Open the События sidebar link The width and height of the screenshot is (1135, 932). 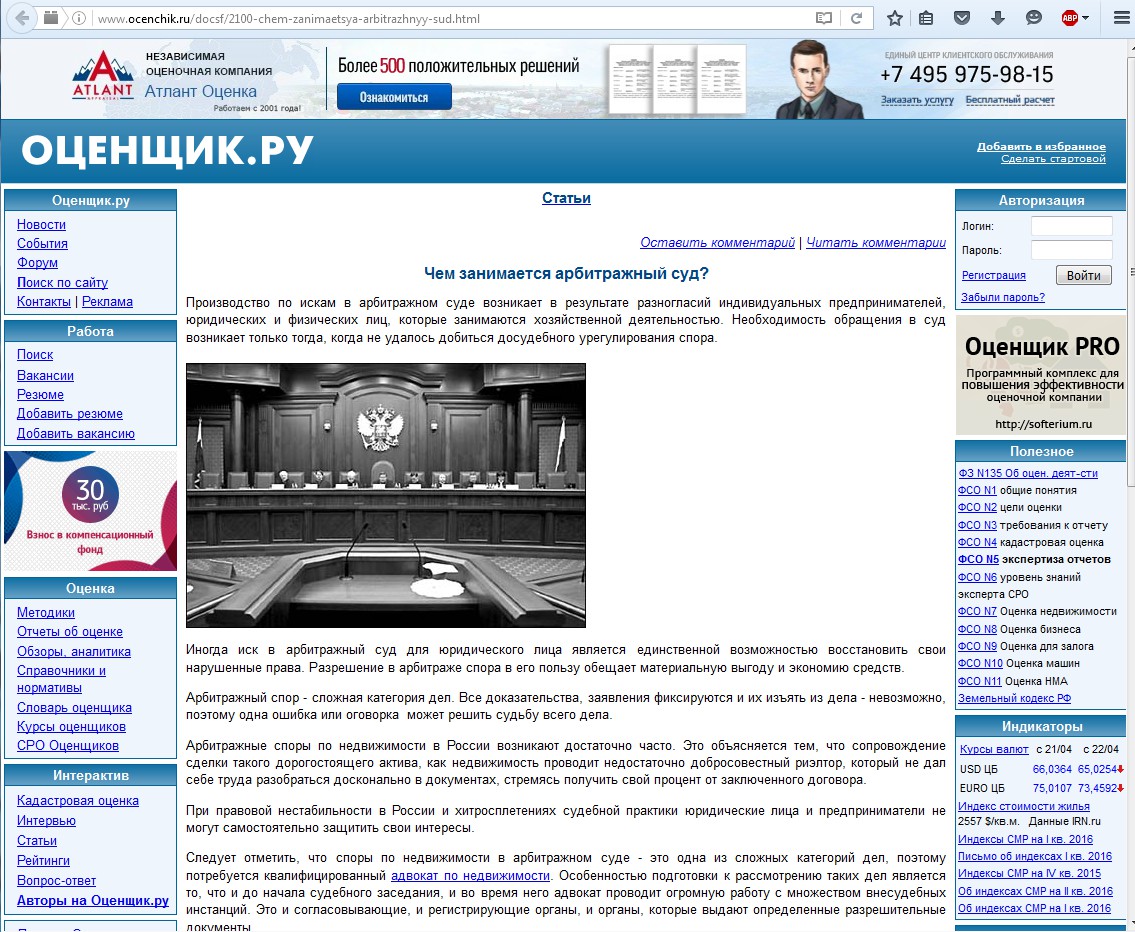[42, 243]
